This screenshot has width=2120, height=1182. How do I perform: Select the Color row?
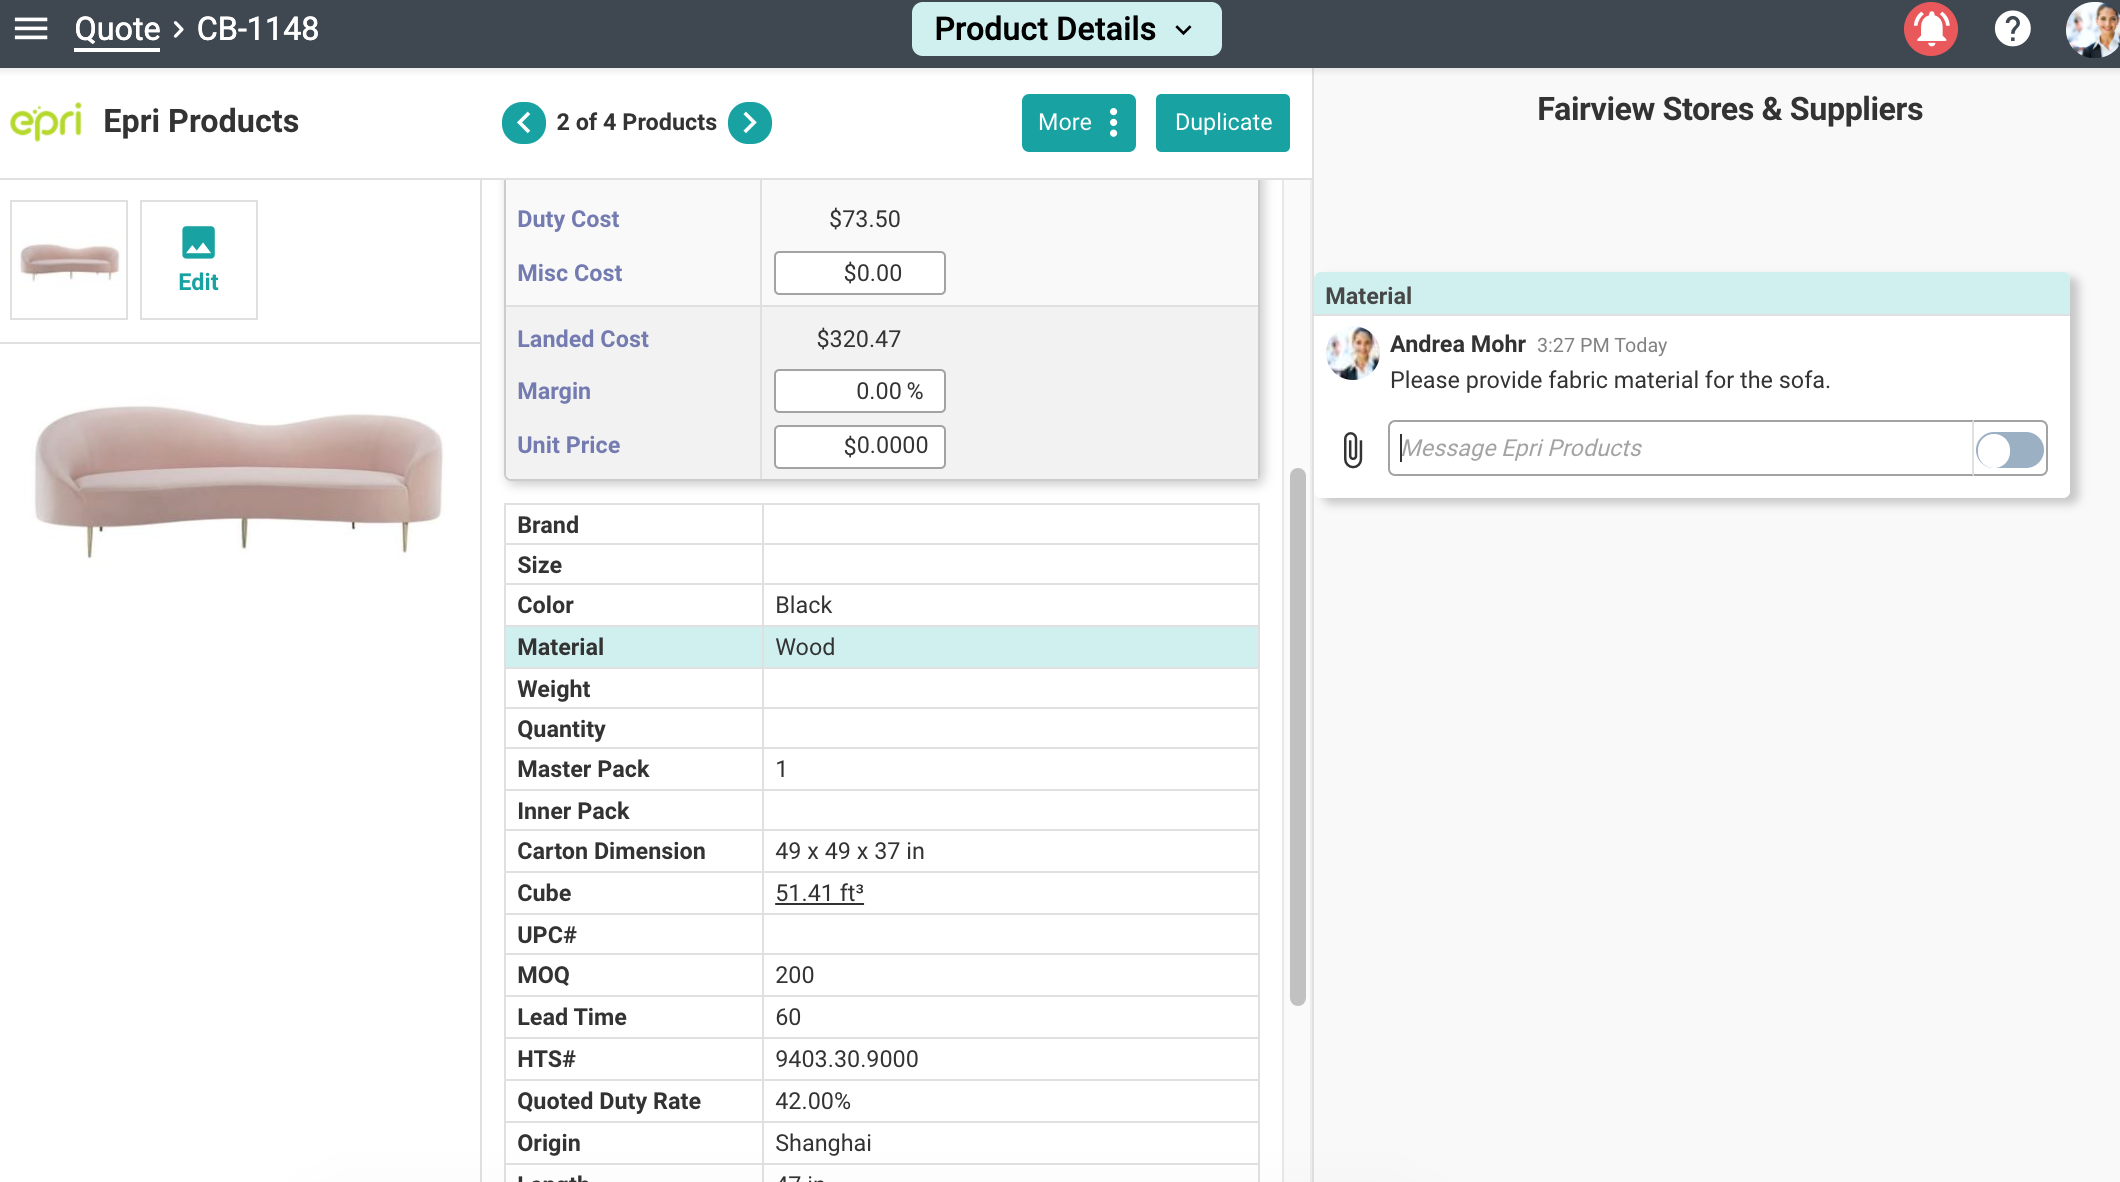[x=880, y=605]
